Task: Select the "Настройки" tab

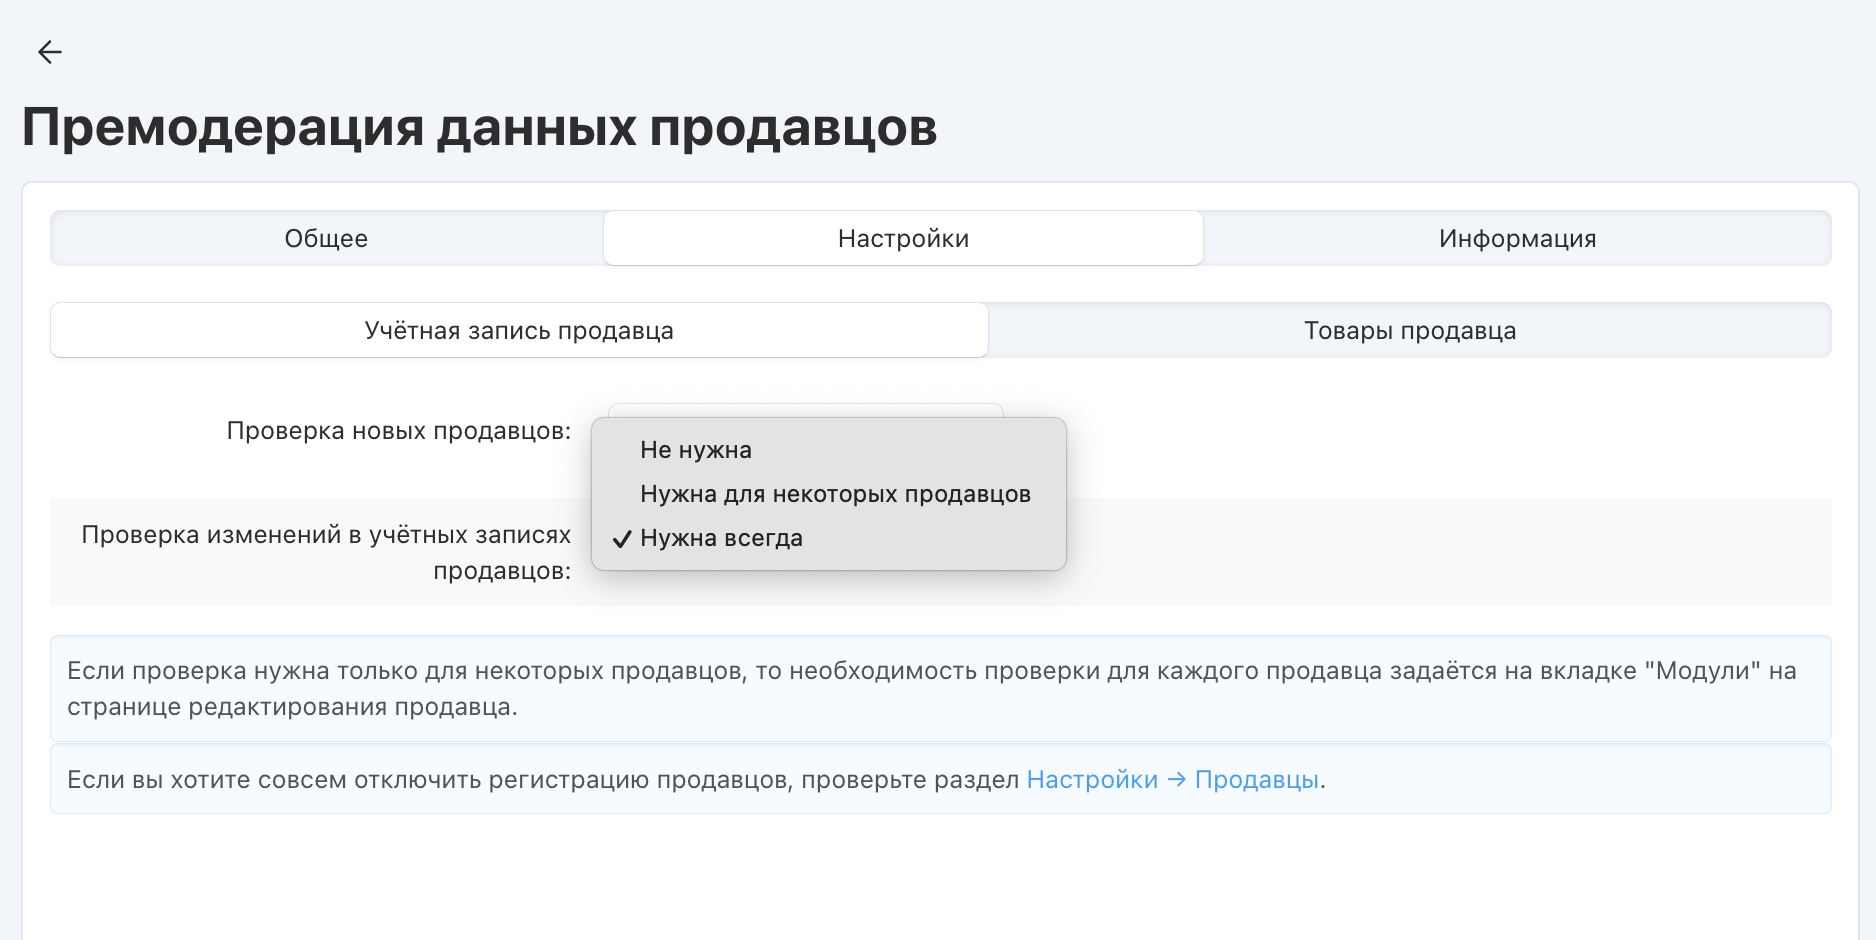Action: (903, 239)
